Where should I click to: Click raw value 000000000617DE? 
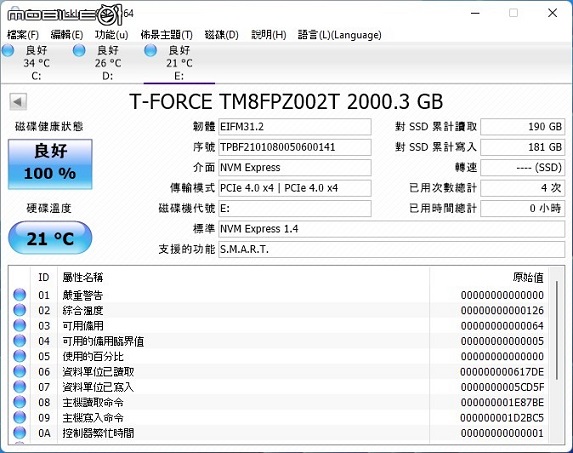click(x=502, y=372)
